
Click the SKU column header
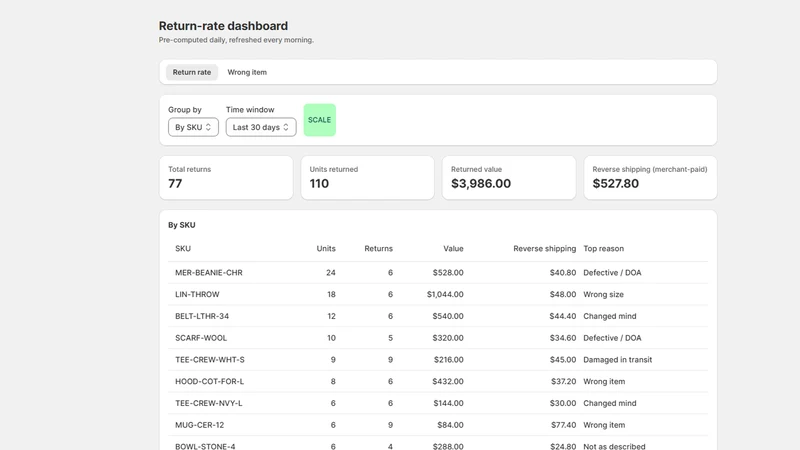coord(183,248)
